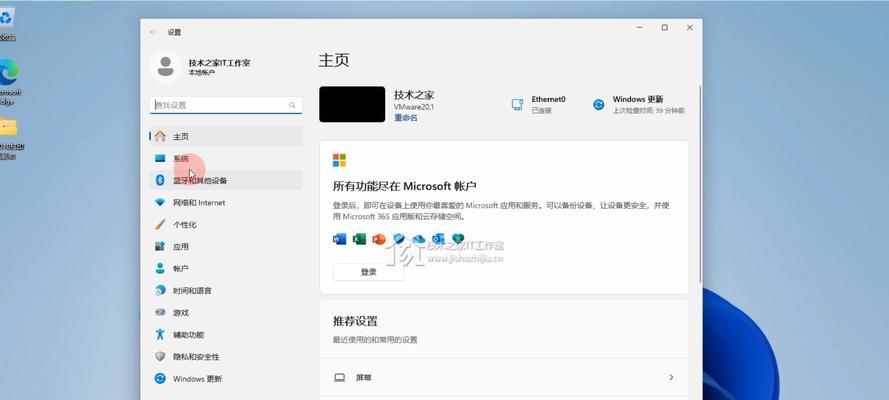Click the 所有功能尽在 Microsoft 帐户 heading
Viewport: 889px width, 400px height.
(405, 186)
